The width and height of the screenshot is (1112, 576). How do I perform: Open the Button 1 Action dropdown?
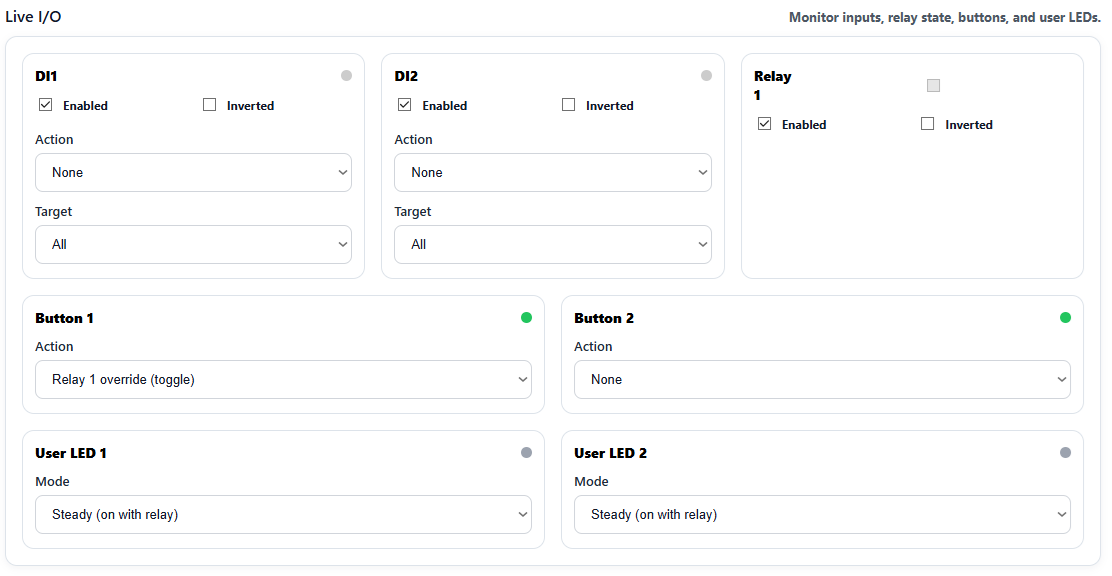[283, 380]
